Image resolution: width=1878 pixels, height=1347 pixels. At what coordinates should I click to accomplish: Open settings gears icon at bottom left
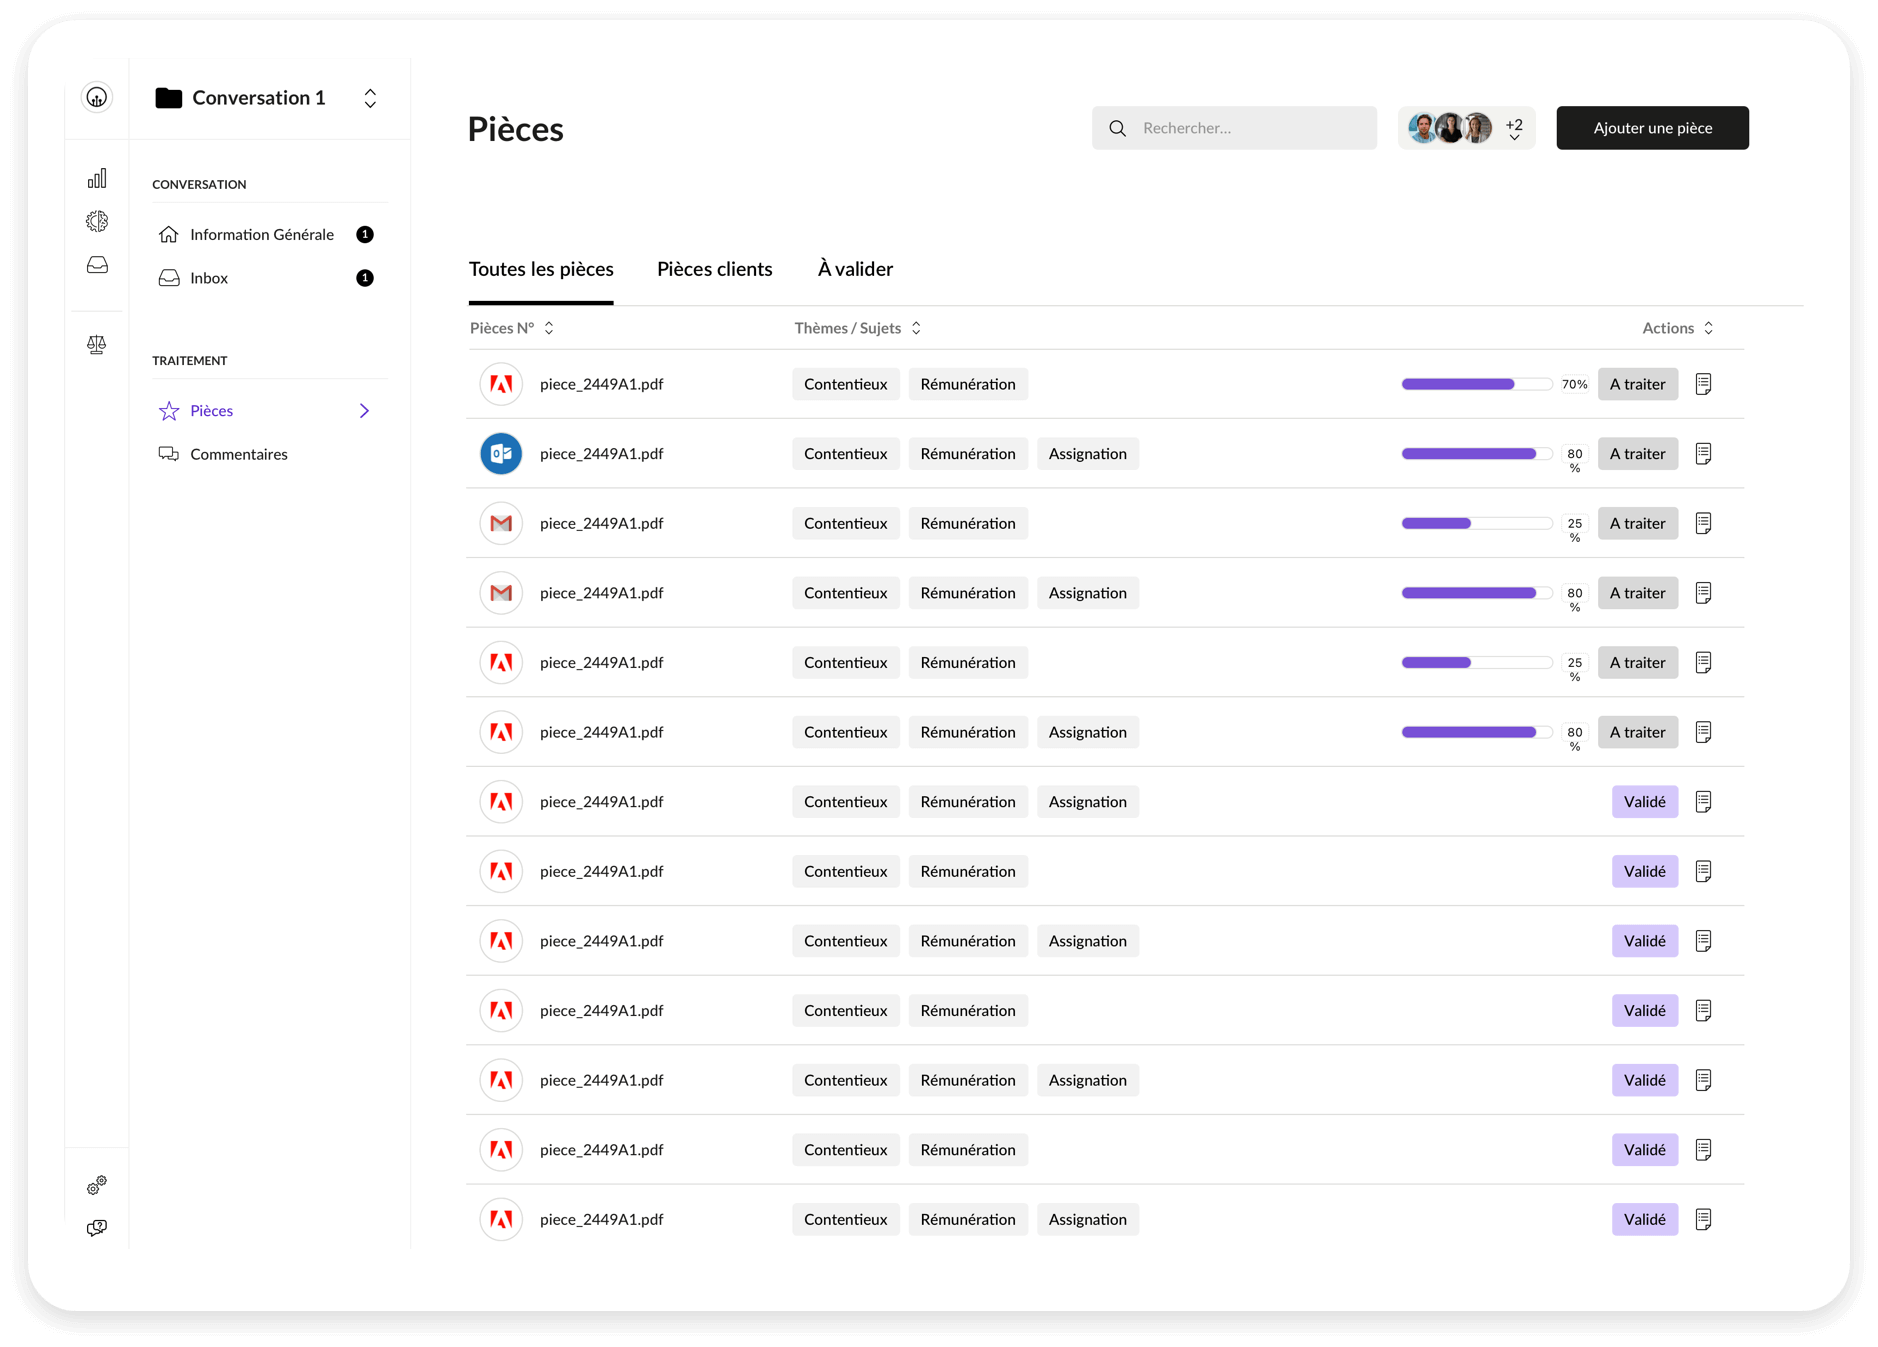(97, 1185)
